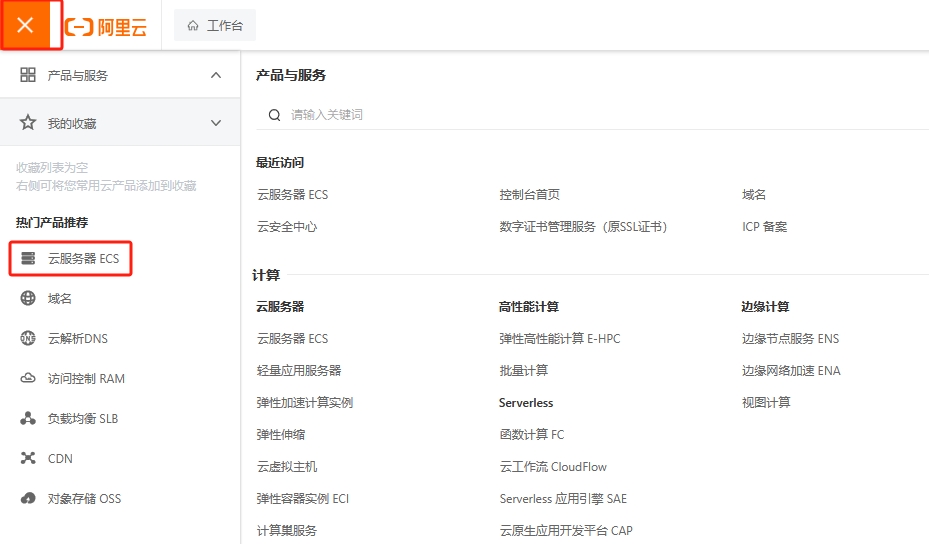929x544 pixels.
Task: Click the DNS icon beside 云解析DNS
Action: click(x=28, y=338)
